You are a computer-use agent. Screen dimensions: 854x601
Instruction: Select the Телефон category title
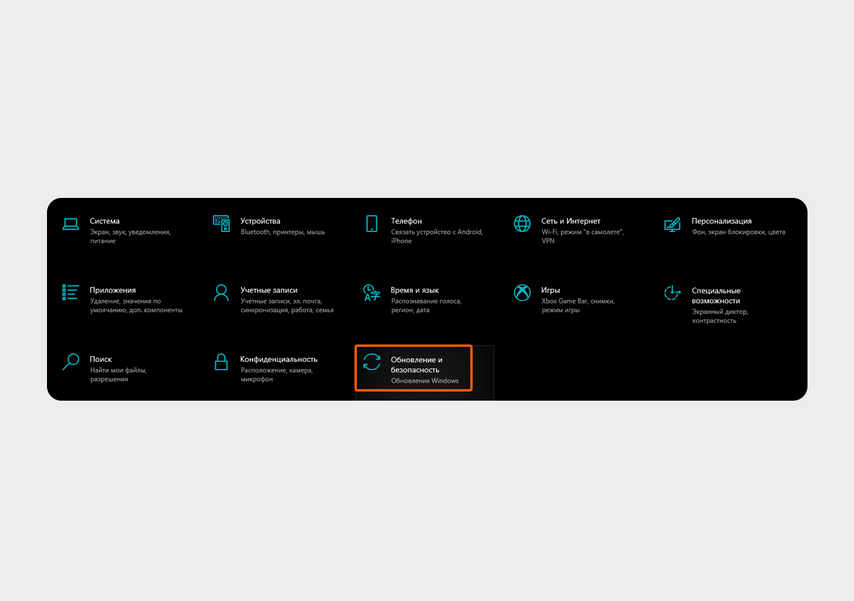point(406,221)
